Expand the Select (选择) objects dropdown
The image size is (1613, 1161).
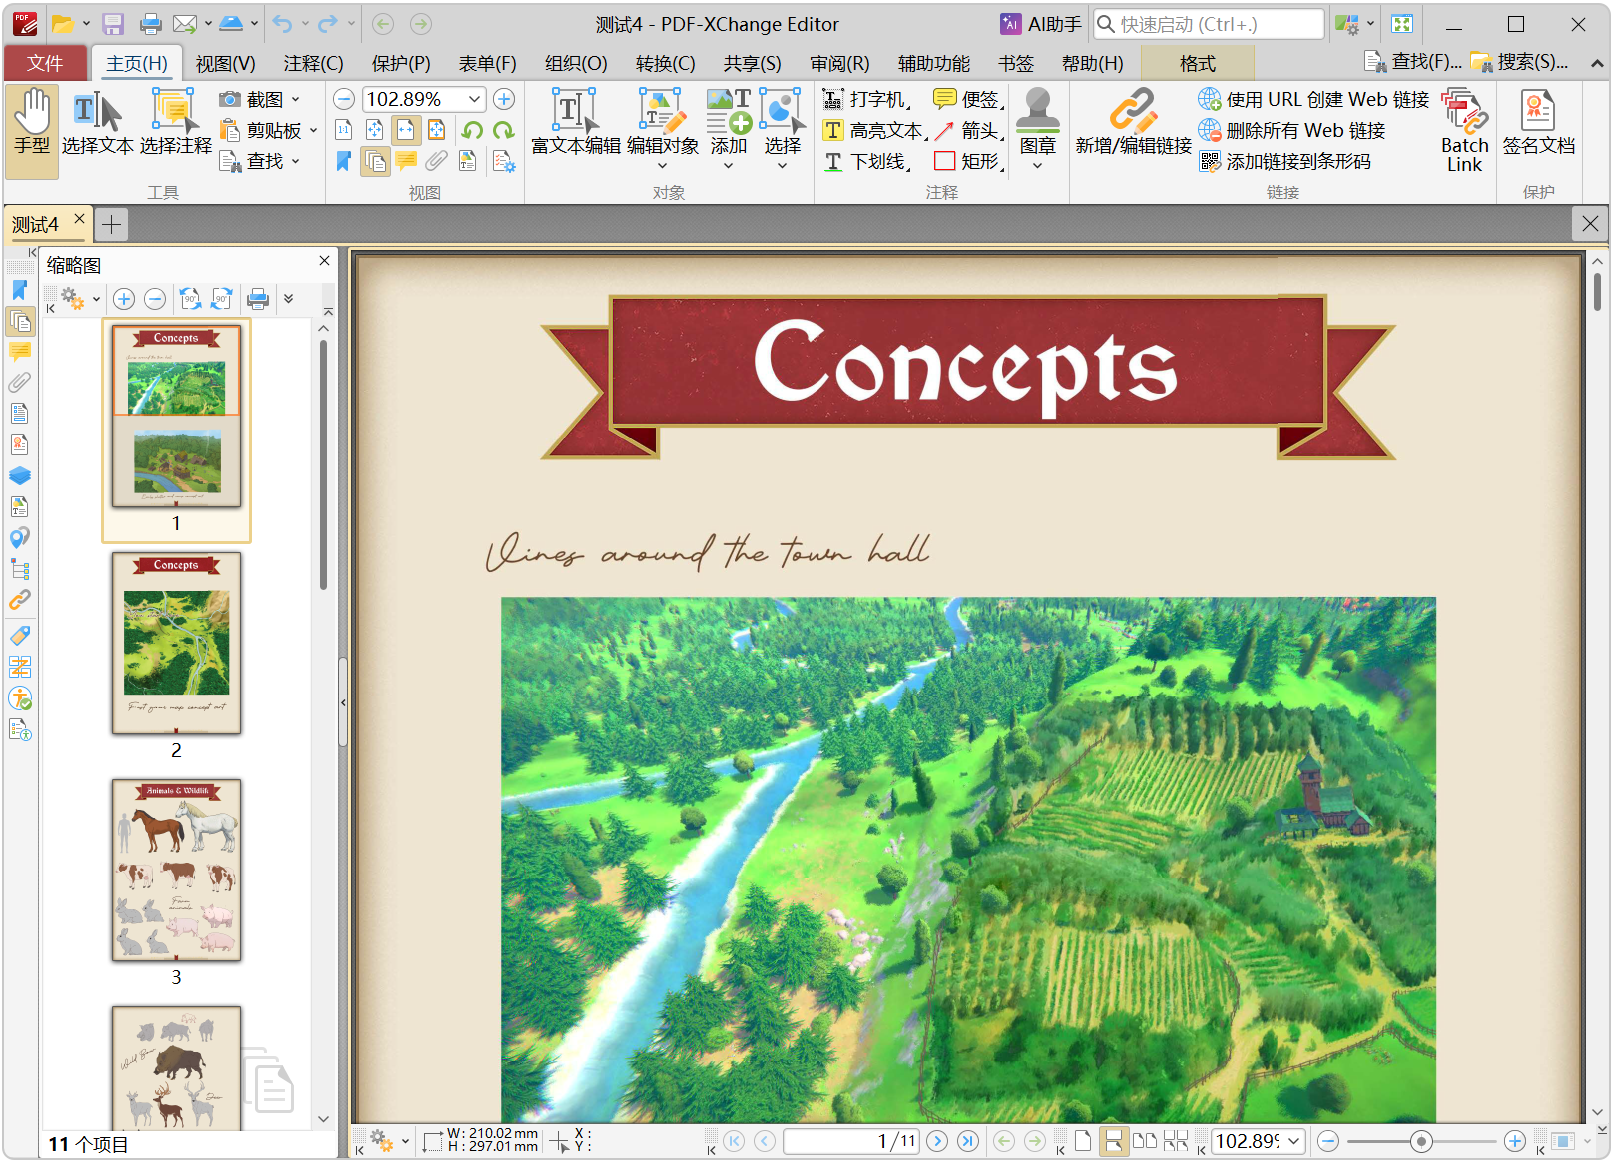pos(782,166)
